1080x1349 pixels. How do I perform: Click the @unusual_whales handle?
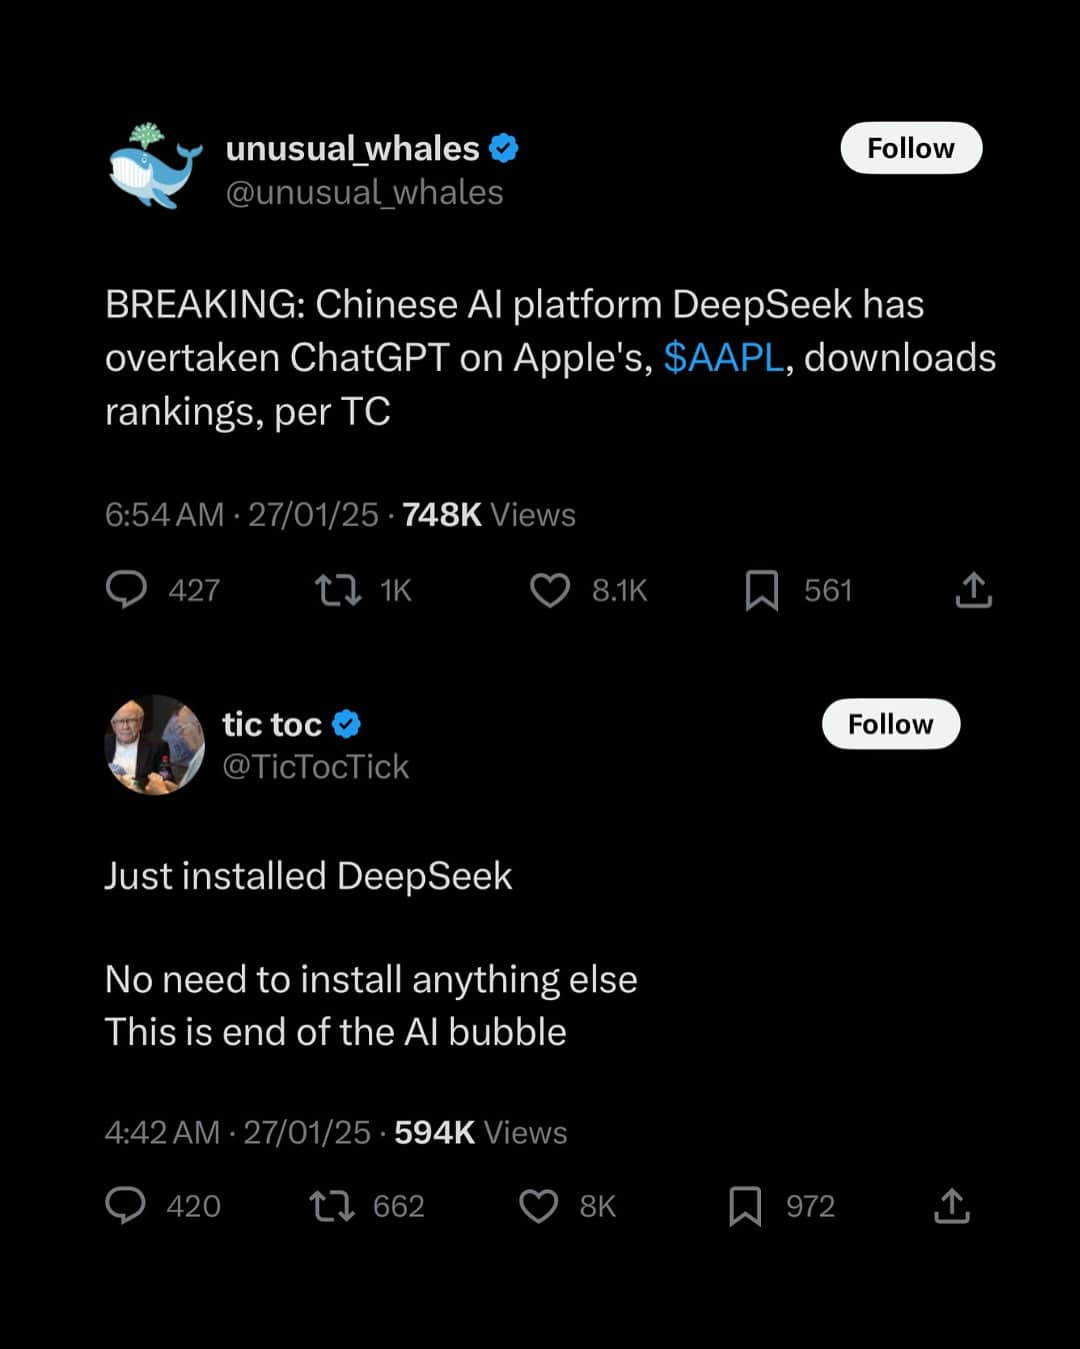(x=364, y=192)
